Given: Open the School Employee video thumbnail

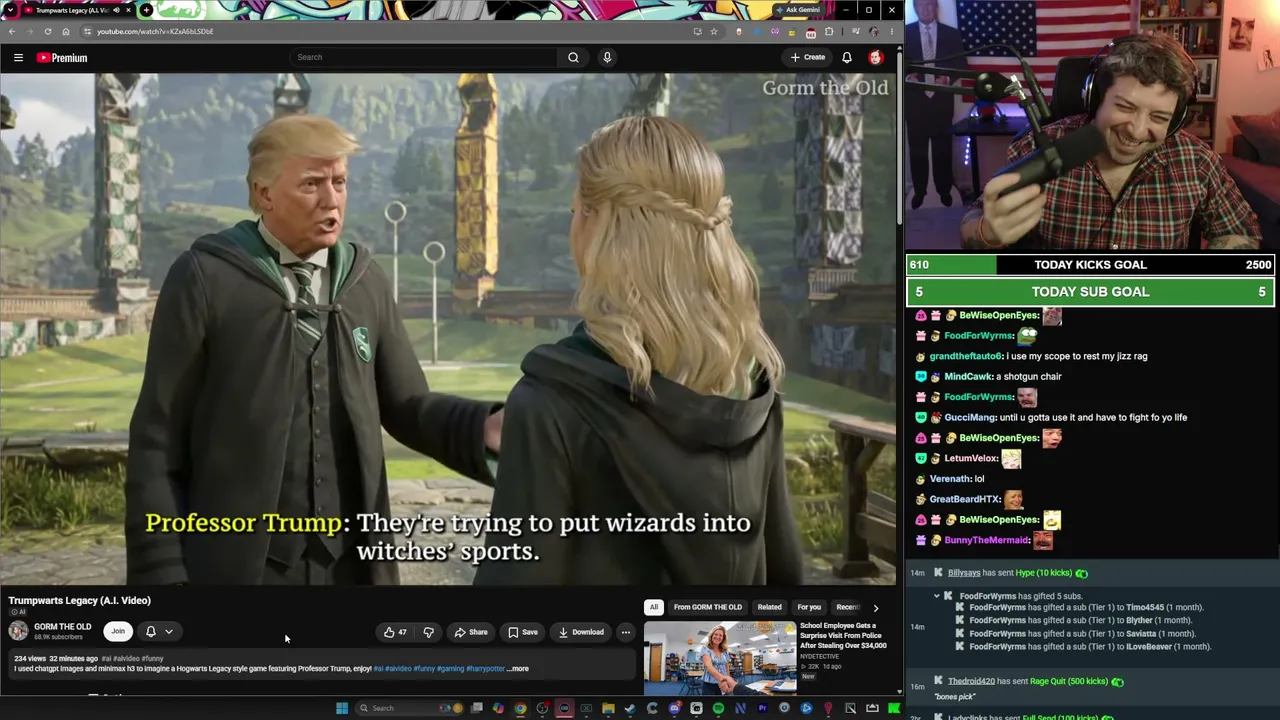Looking at the screenshot, I should click(x=720, y=657).
